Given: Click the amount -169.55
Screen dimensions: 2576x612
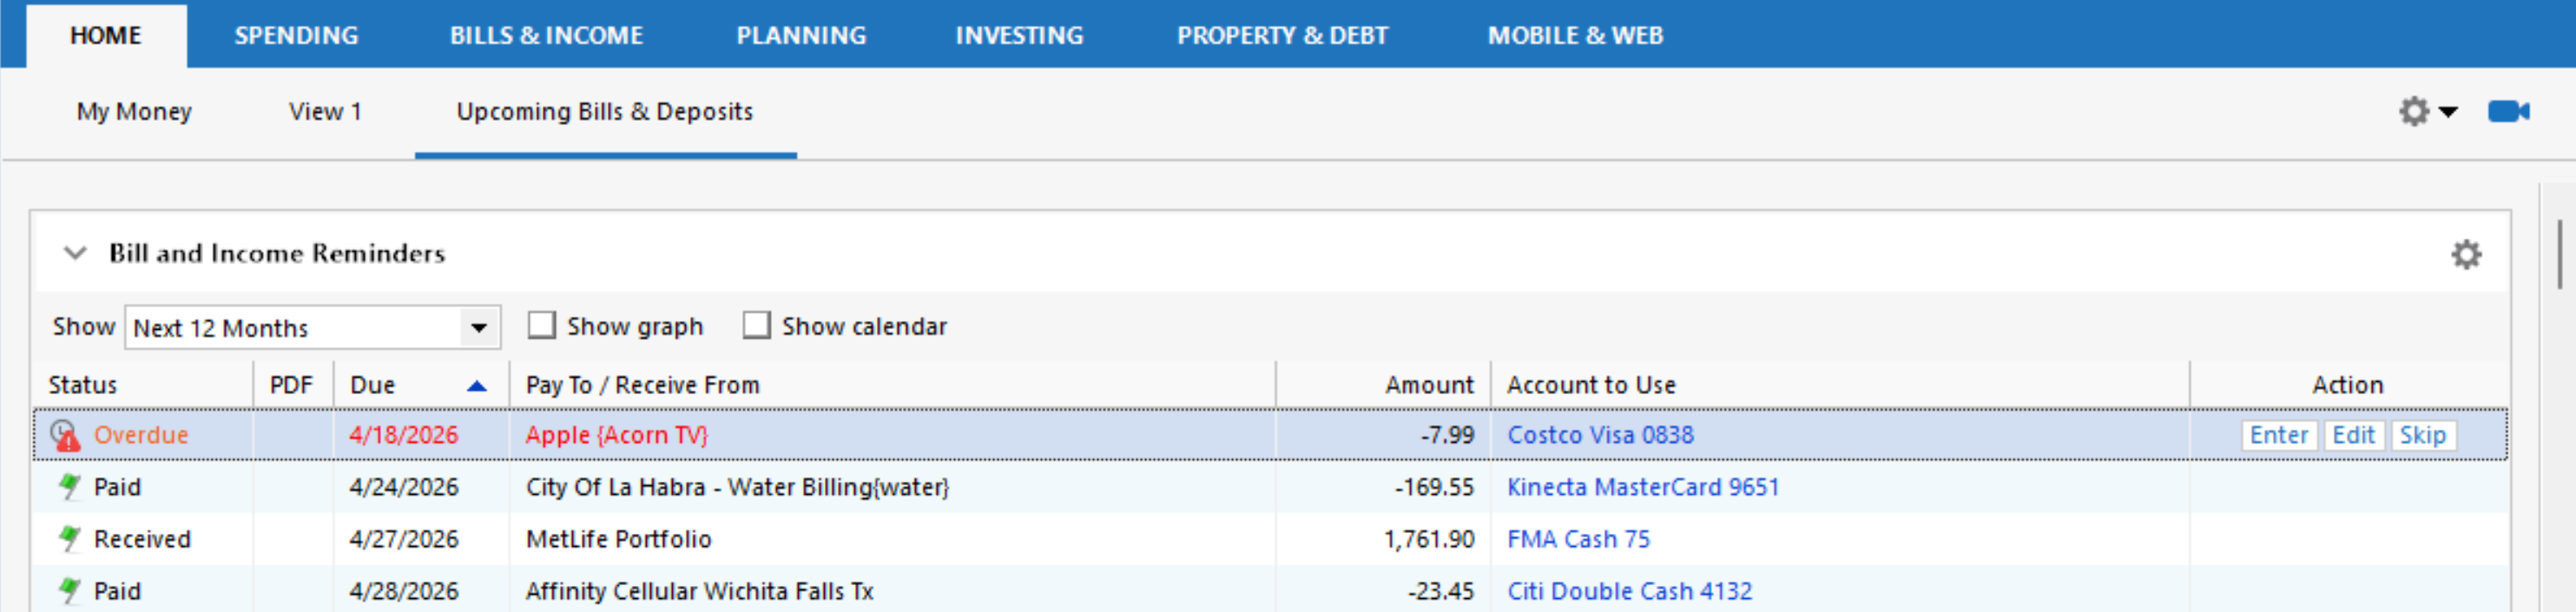Looking at the screenshot, I should tap(1434, 487).
